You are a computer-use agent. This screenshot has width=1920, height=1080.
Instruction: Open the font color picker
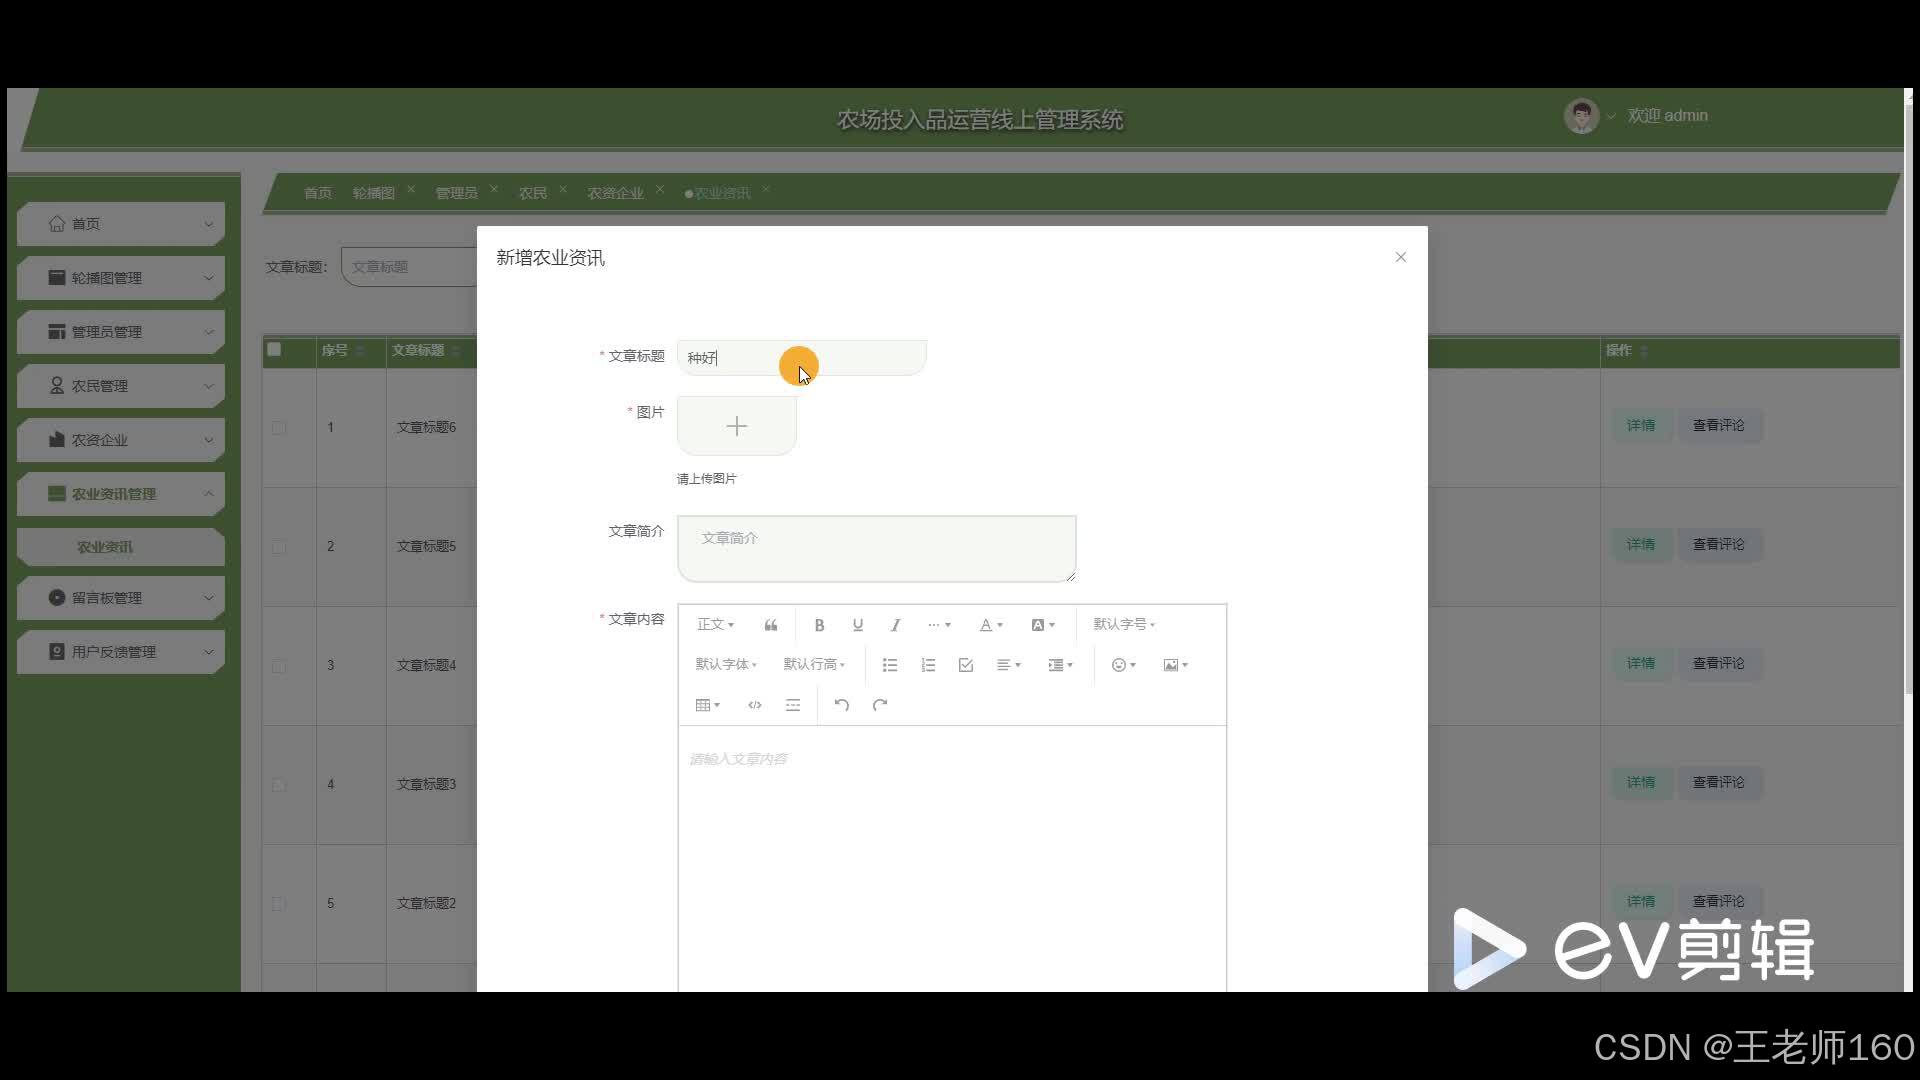point(990,625)
